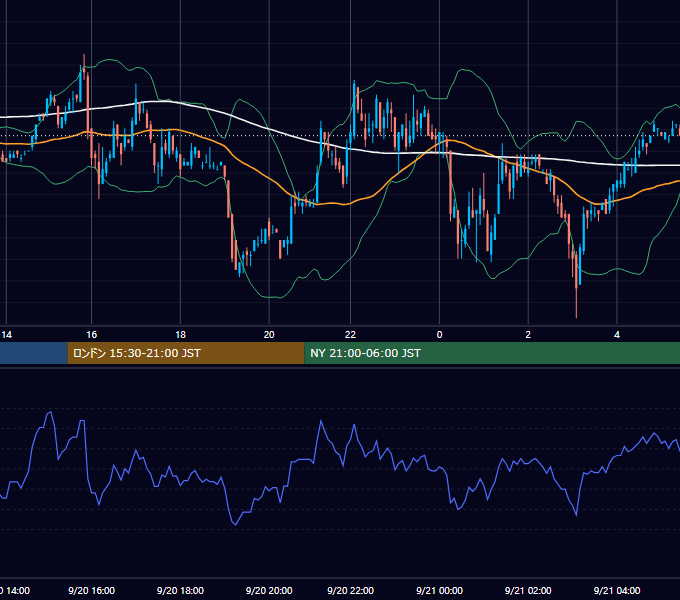Click the 16 hour label on the upper axis

(92, 335)
